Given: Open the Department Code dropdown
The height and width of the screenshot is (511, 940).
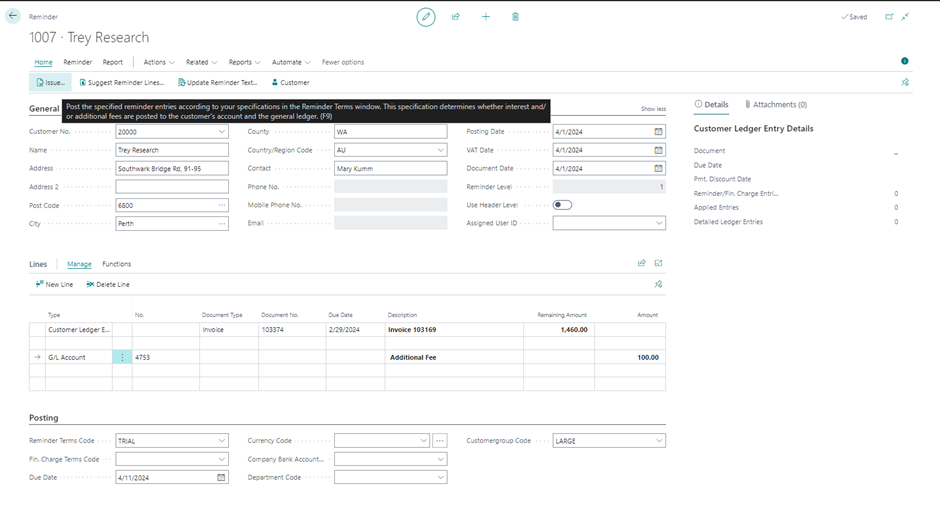Looking at the screenshot, I should tap(441, 477).
